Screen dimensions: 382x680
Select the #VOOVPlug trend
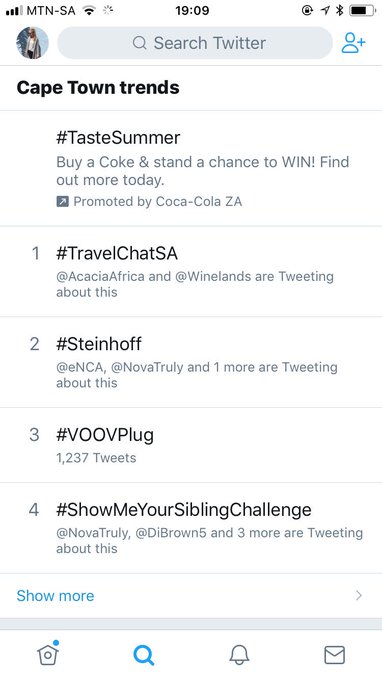(x=191, y=445)
